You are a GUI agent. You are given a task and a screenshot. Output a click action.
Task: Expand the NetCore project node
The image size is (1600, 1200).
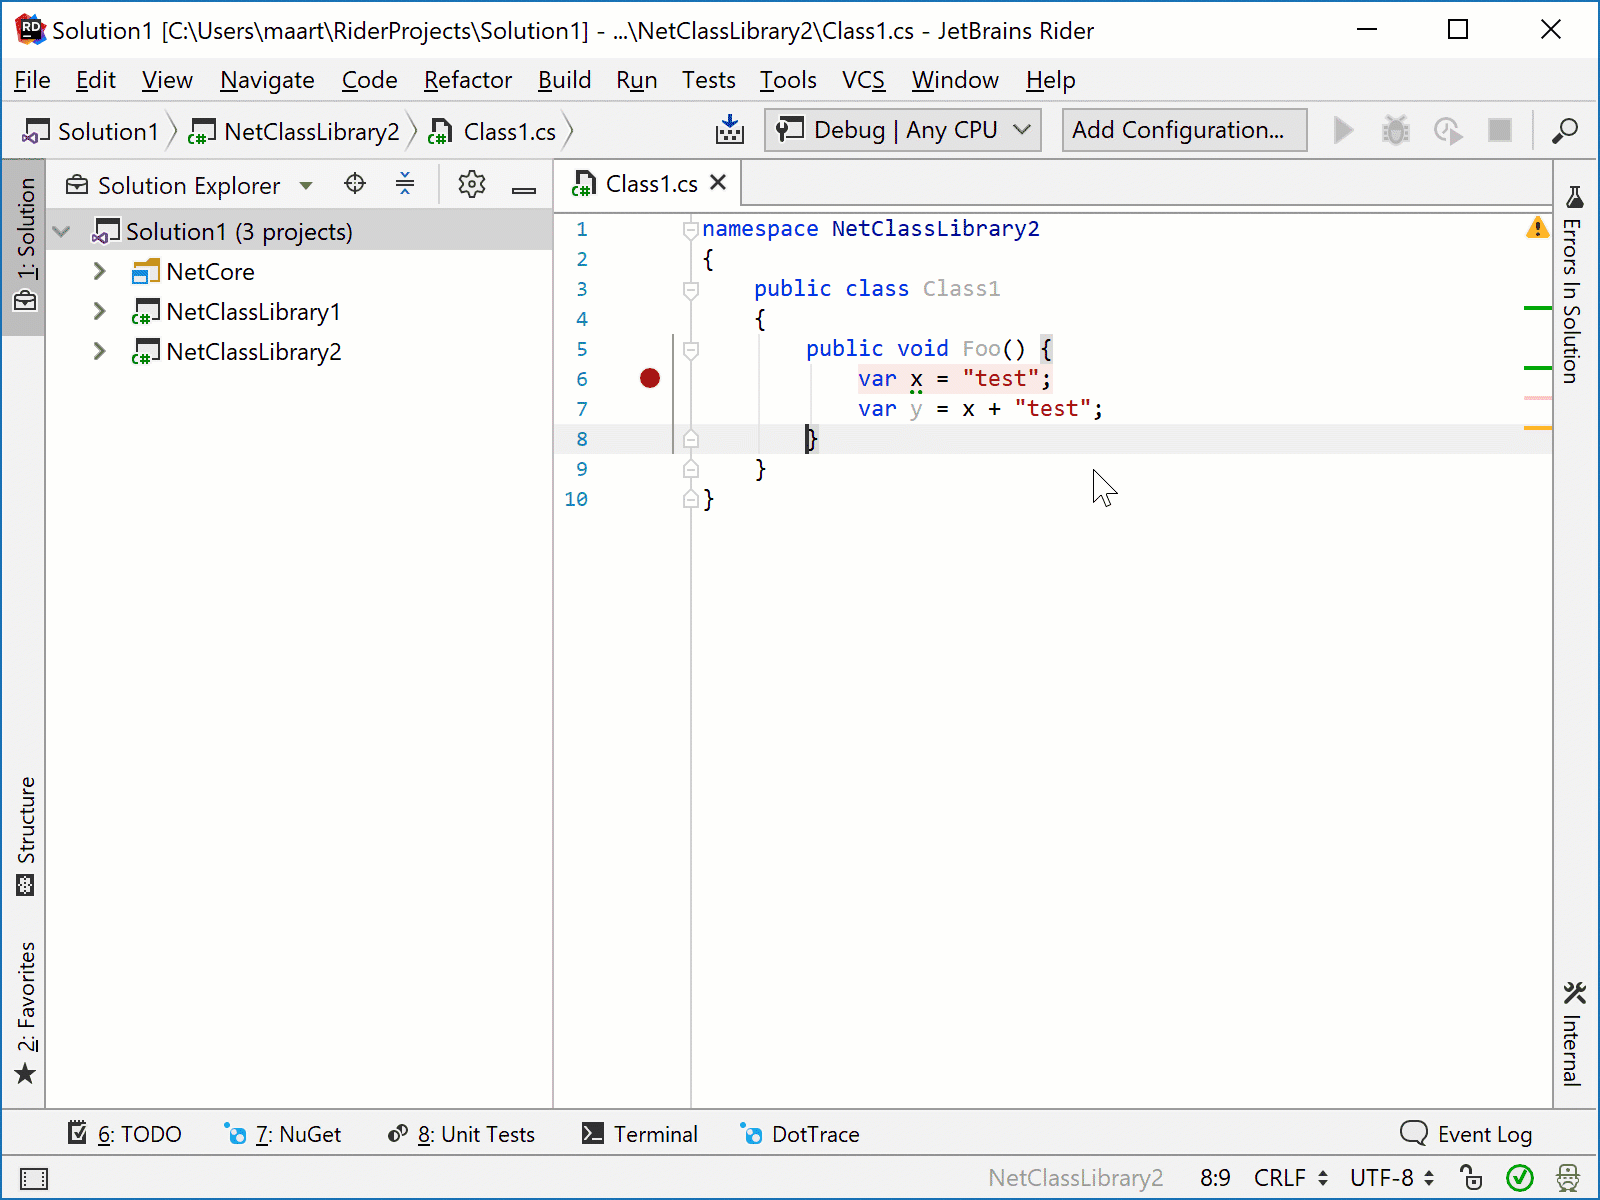point(99,271)
